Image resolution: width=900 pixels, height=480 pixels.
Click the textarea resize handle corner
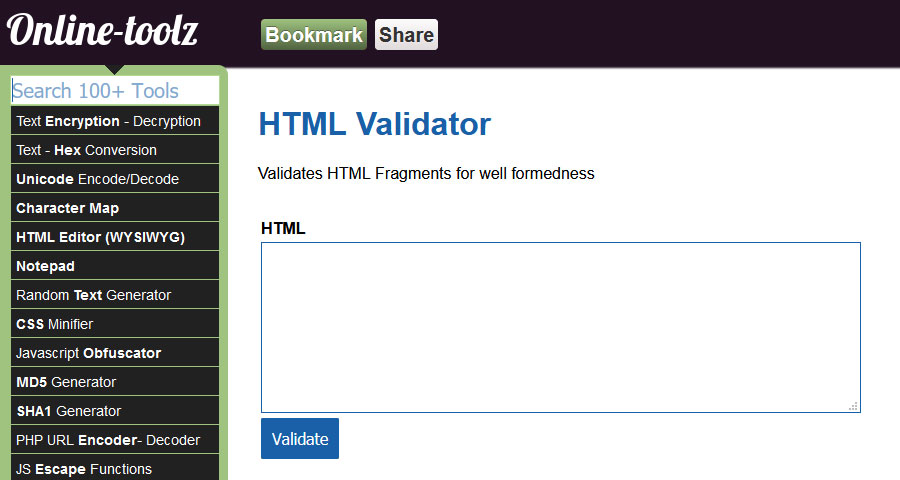point(854,406)
